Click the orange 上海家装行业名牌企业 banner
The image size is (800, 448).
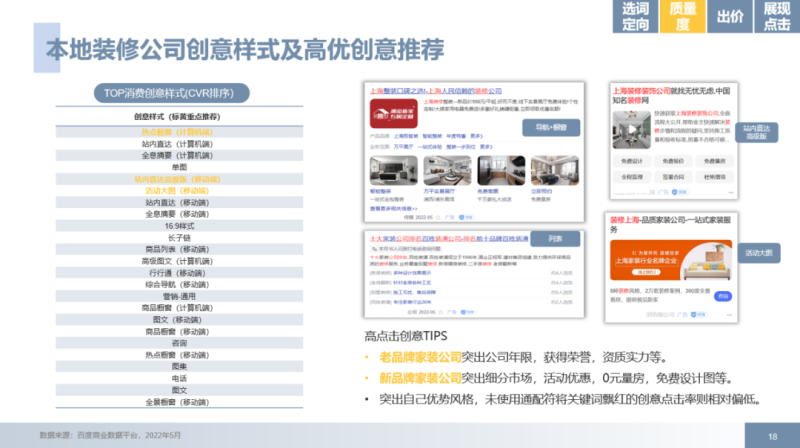click(x=671, y=260)
